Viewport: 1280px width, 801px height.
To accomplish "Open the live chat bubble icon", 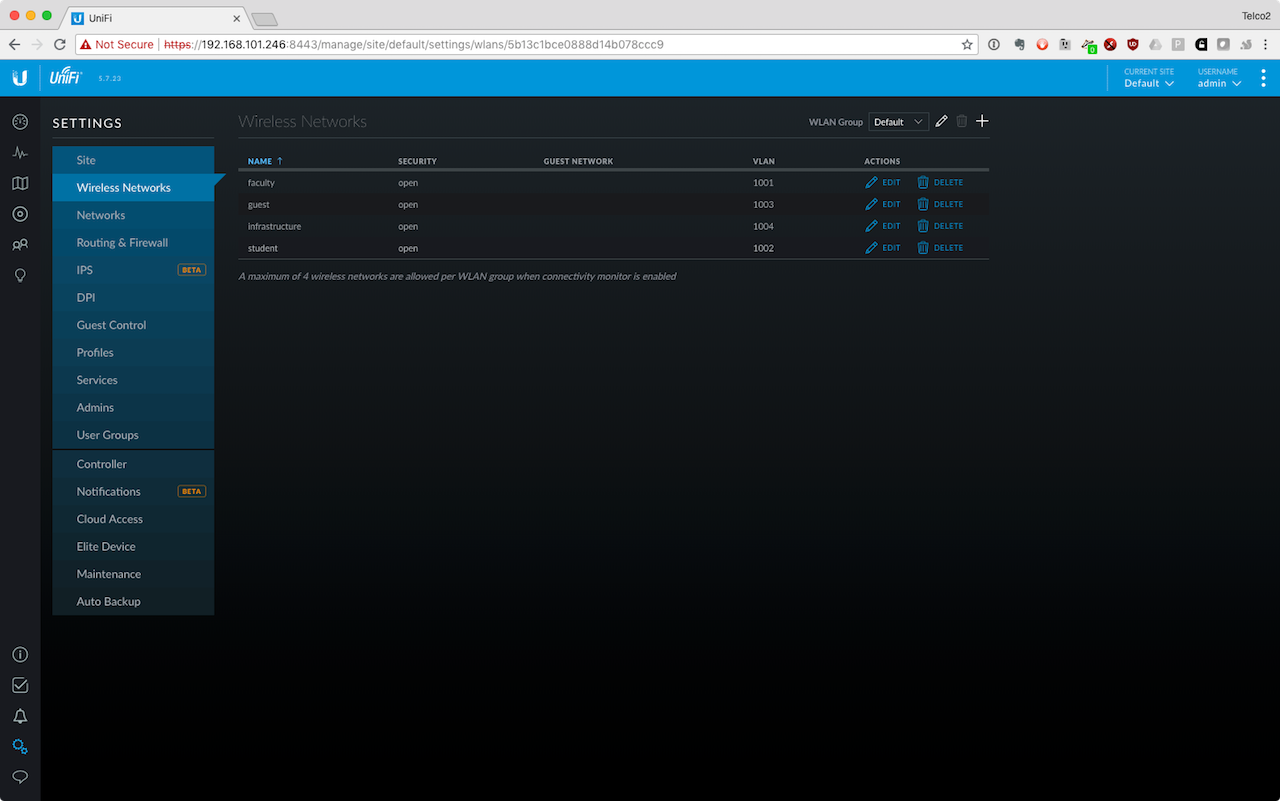I will point(20,777).
